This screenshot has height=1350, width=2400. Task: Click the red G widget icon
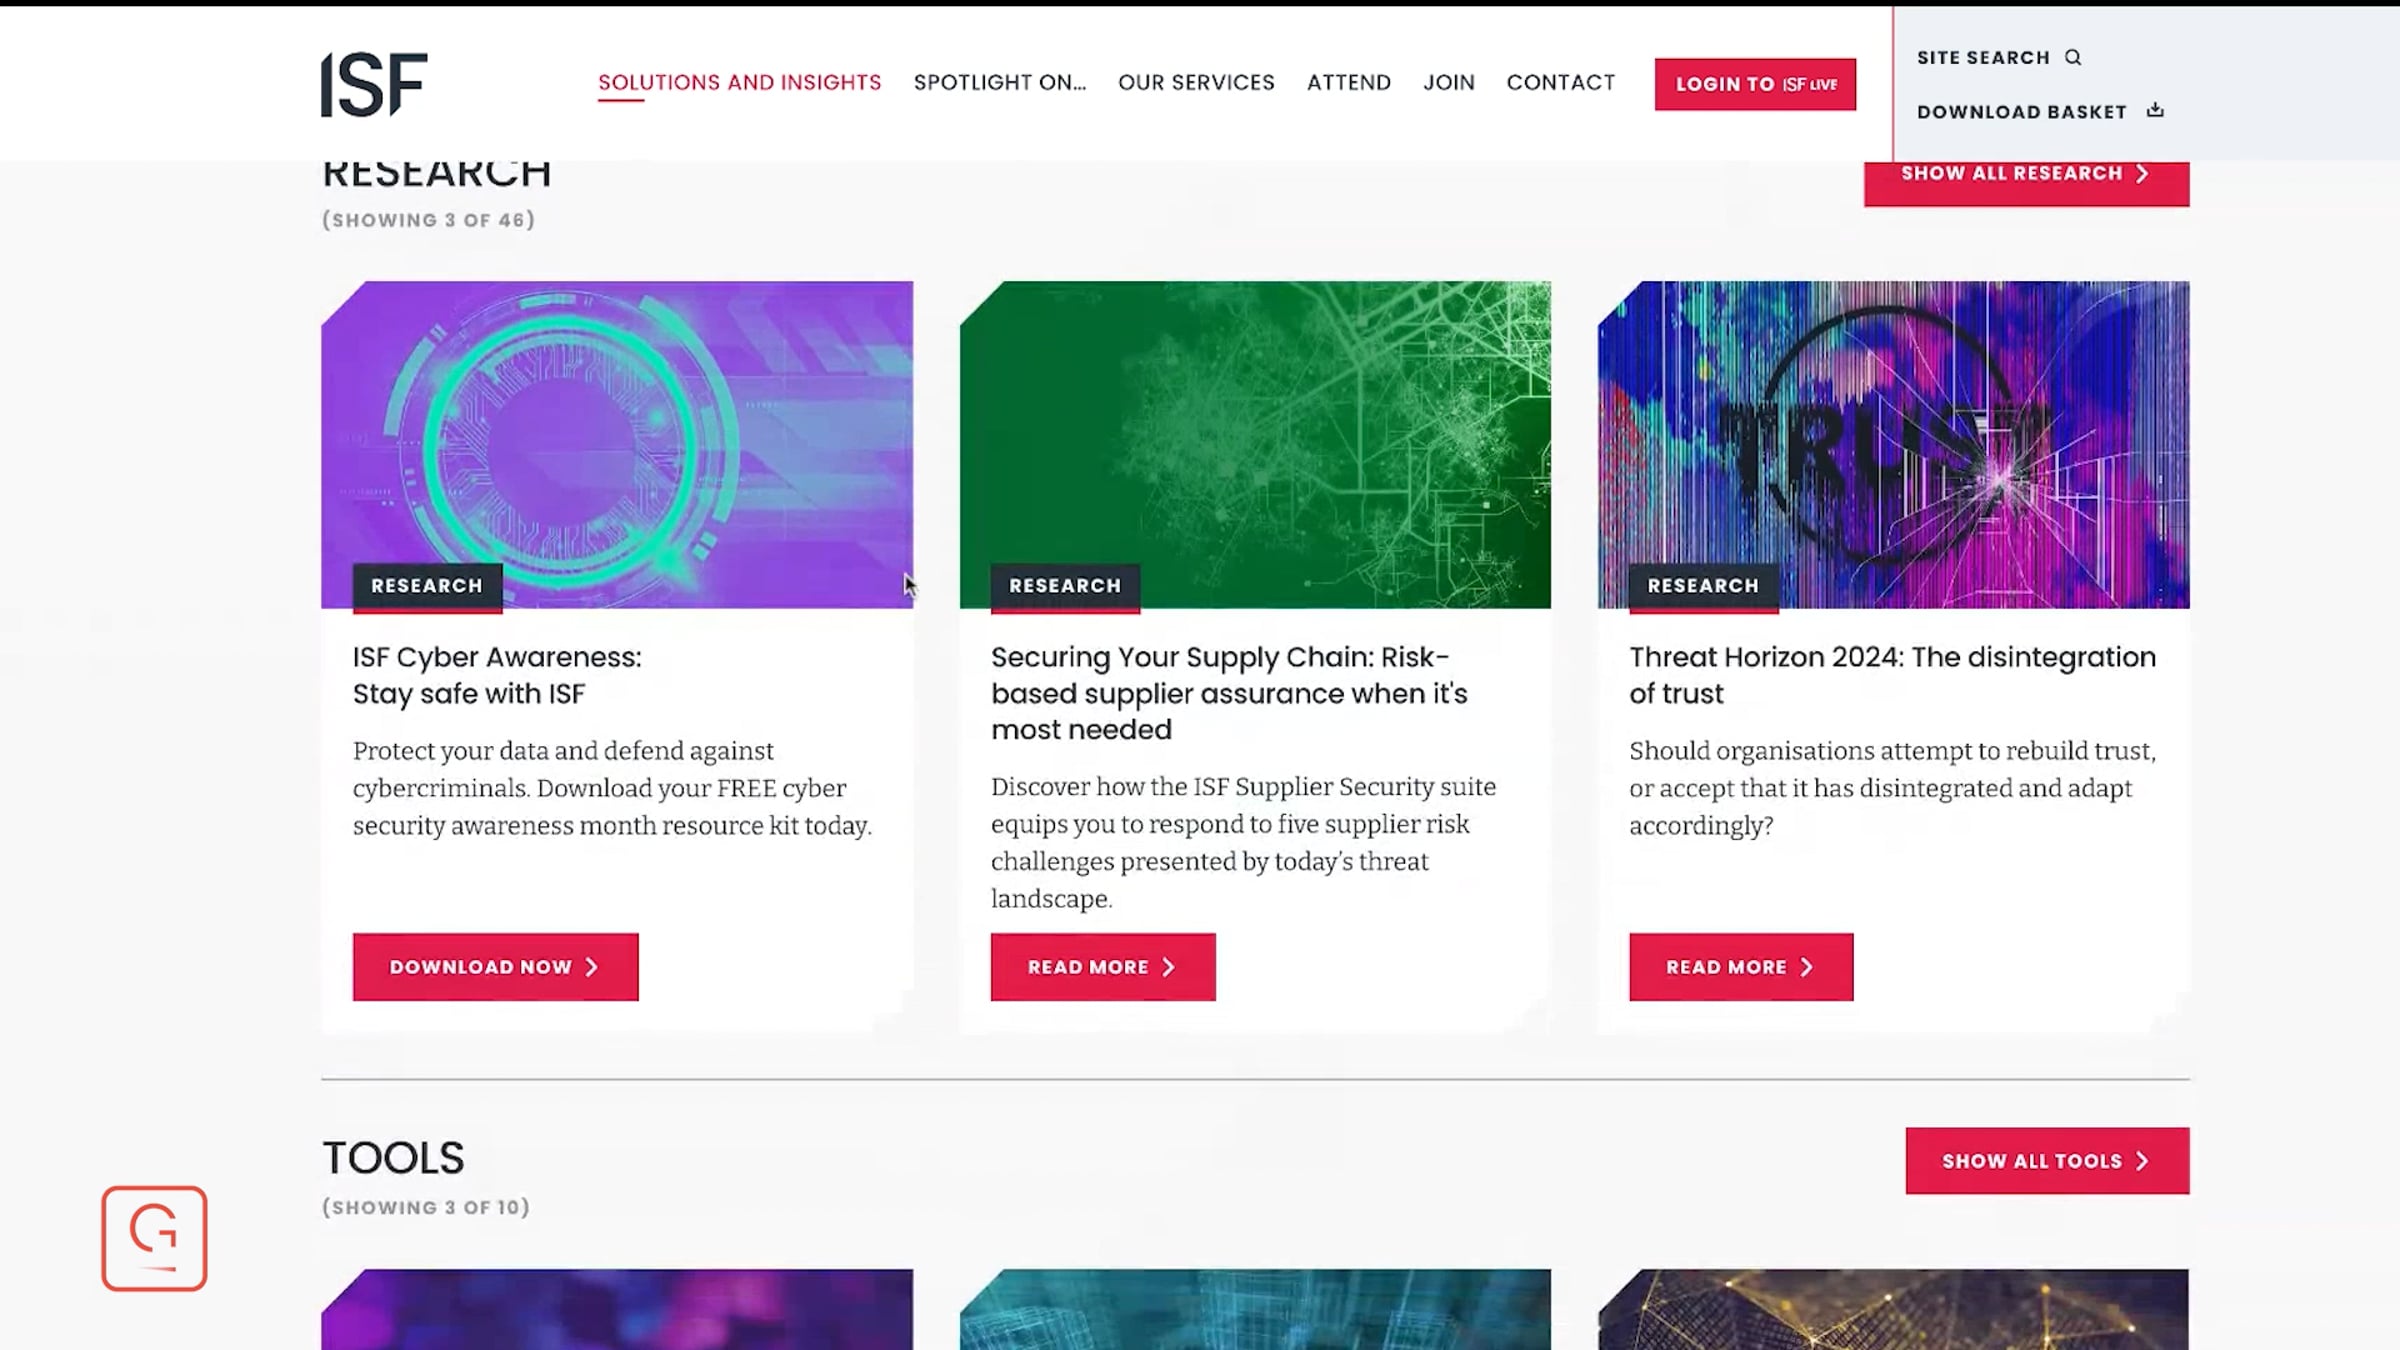click(x=154, y=1238)
